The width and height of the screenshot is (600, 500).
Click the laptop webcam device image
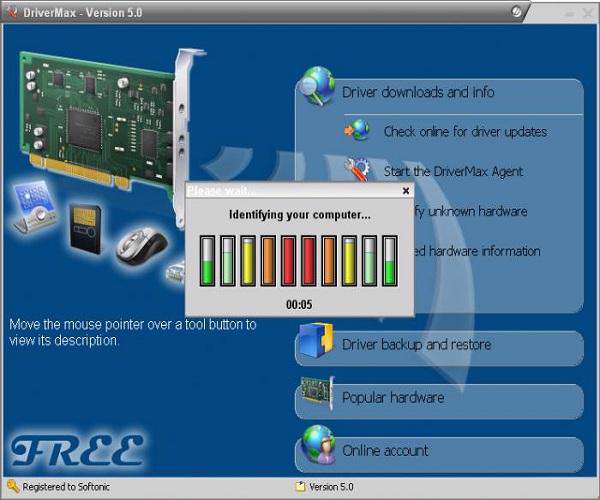35,207
